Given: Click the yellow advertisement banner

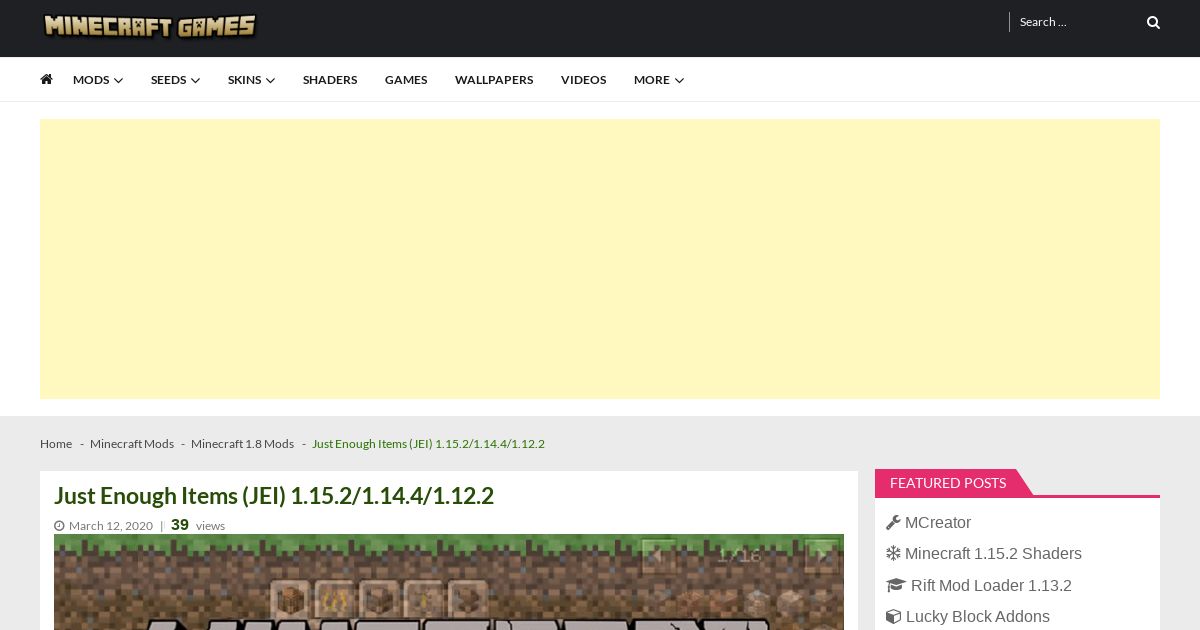Looking at the screenshot, I should [x=600, y=259].
